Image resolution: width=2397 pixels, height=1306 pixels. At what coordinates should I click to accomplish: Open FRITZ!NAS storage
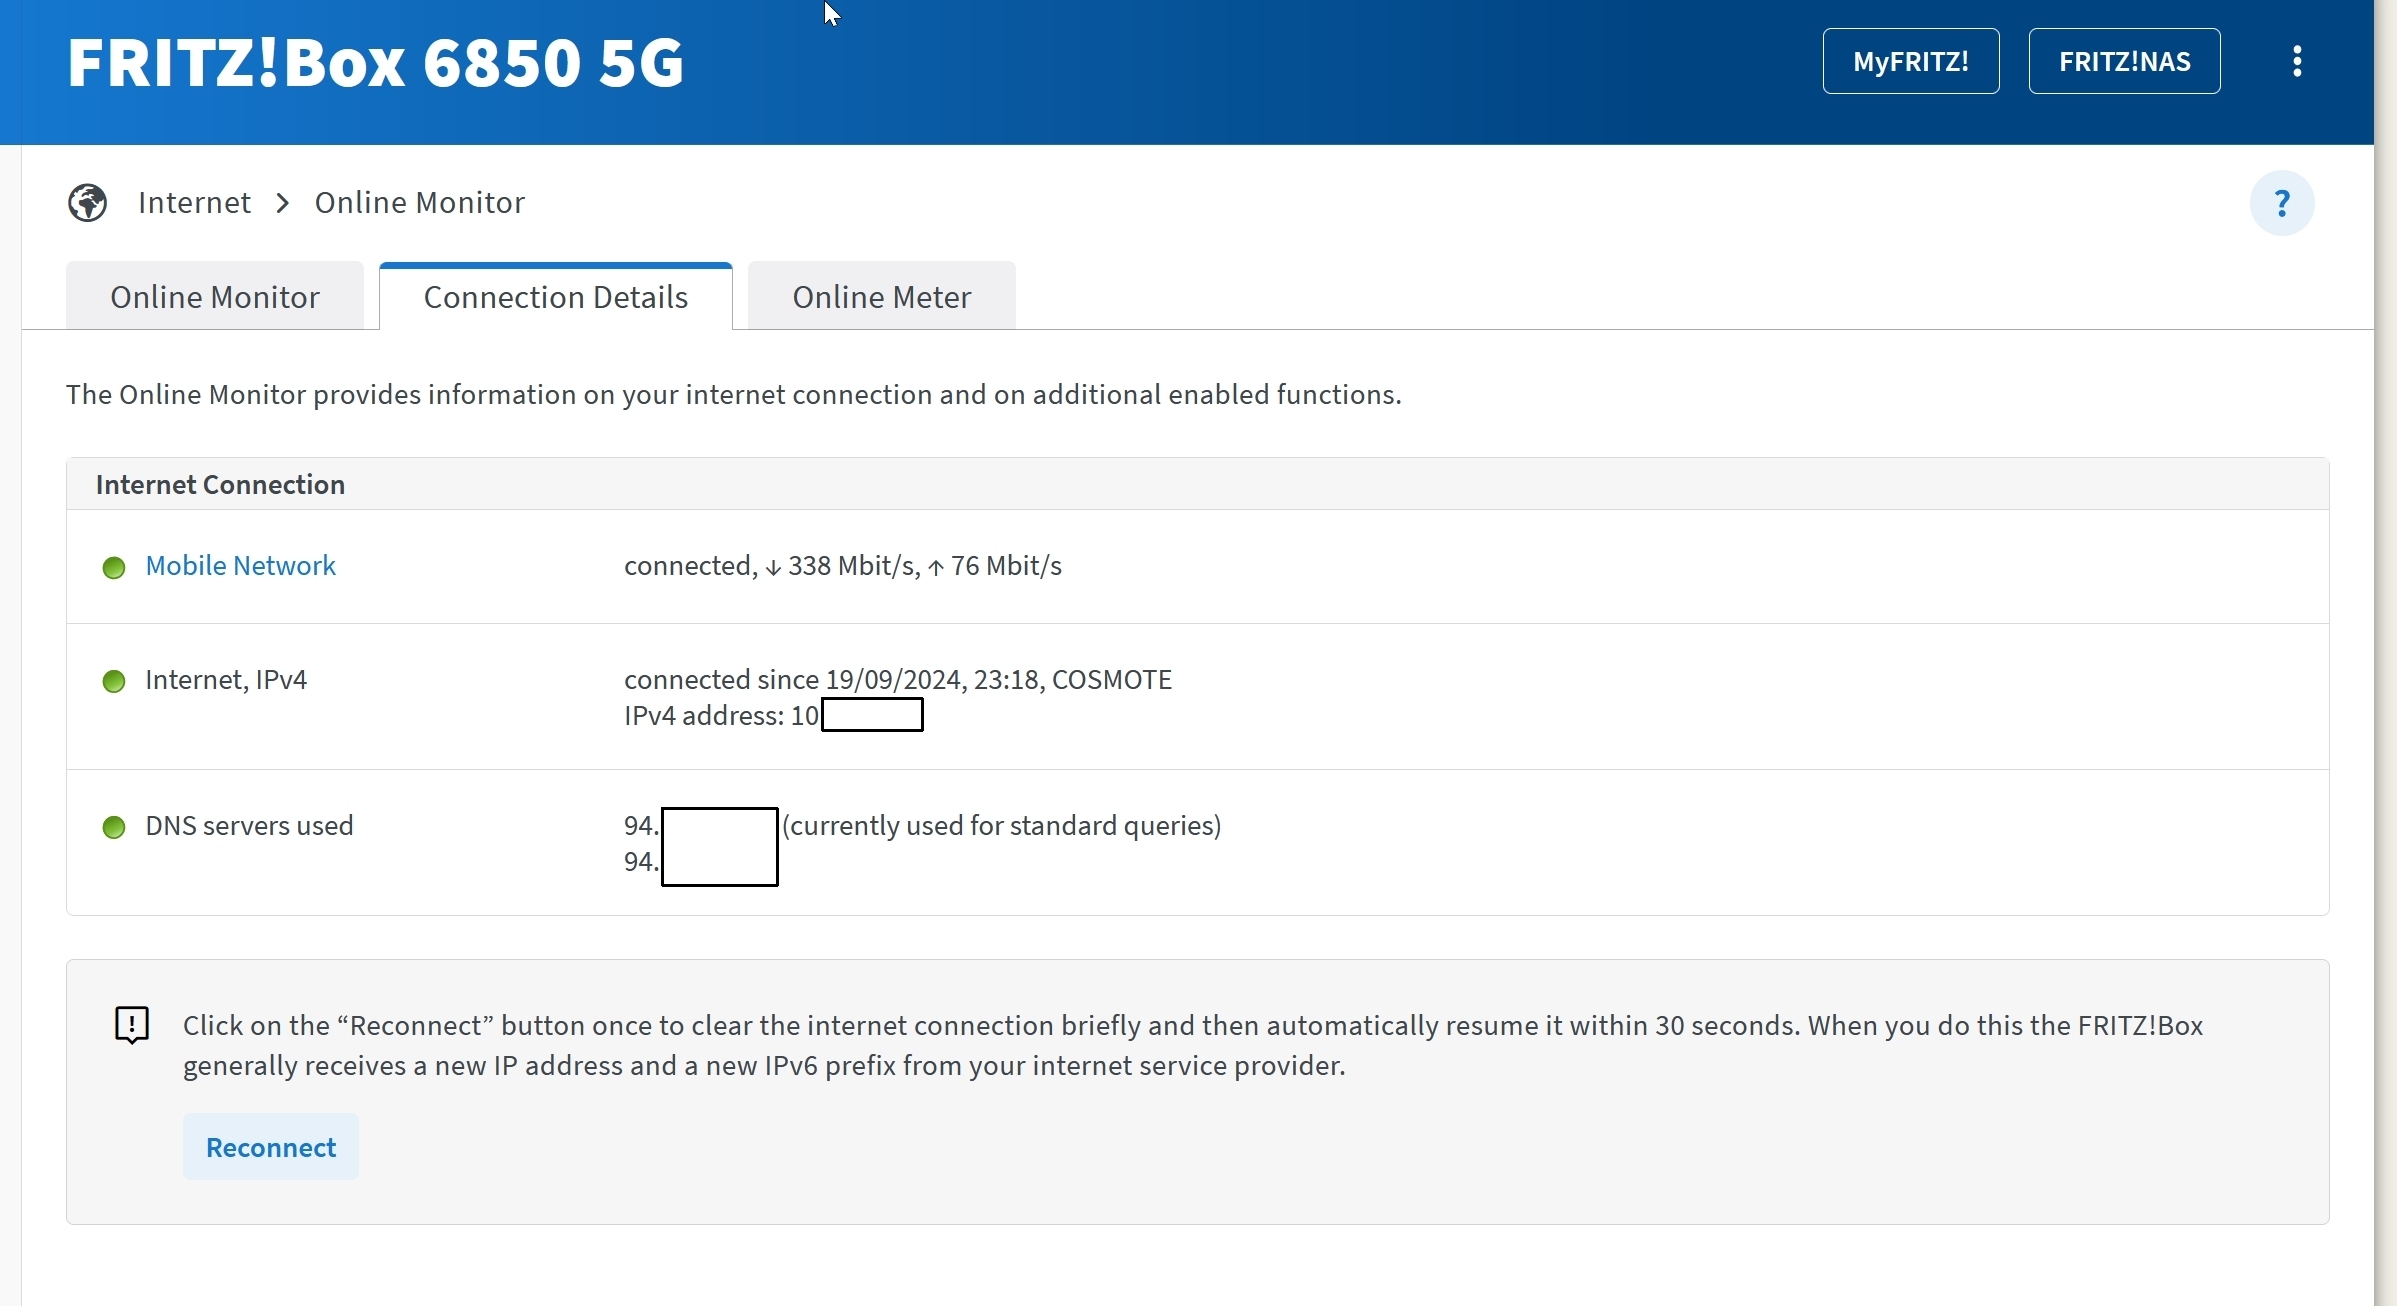[x=2125, y=61]
